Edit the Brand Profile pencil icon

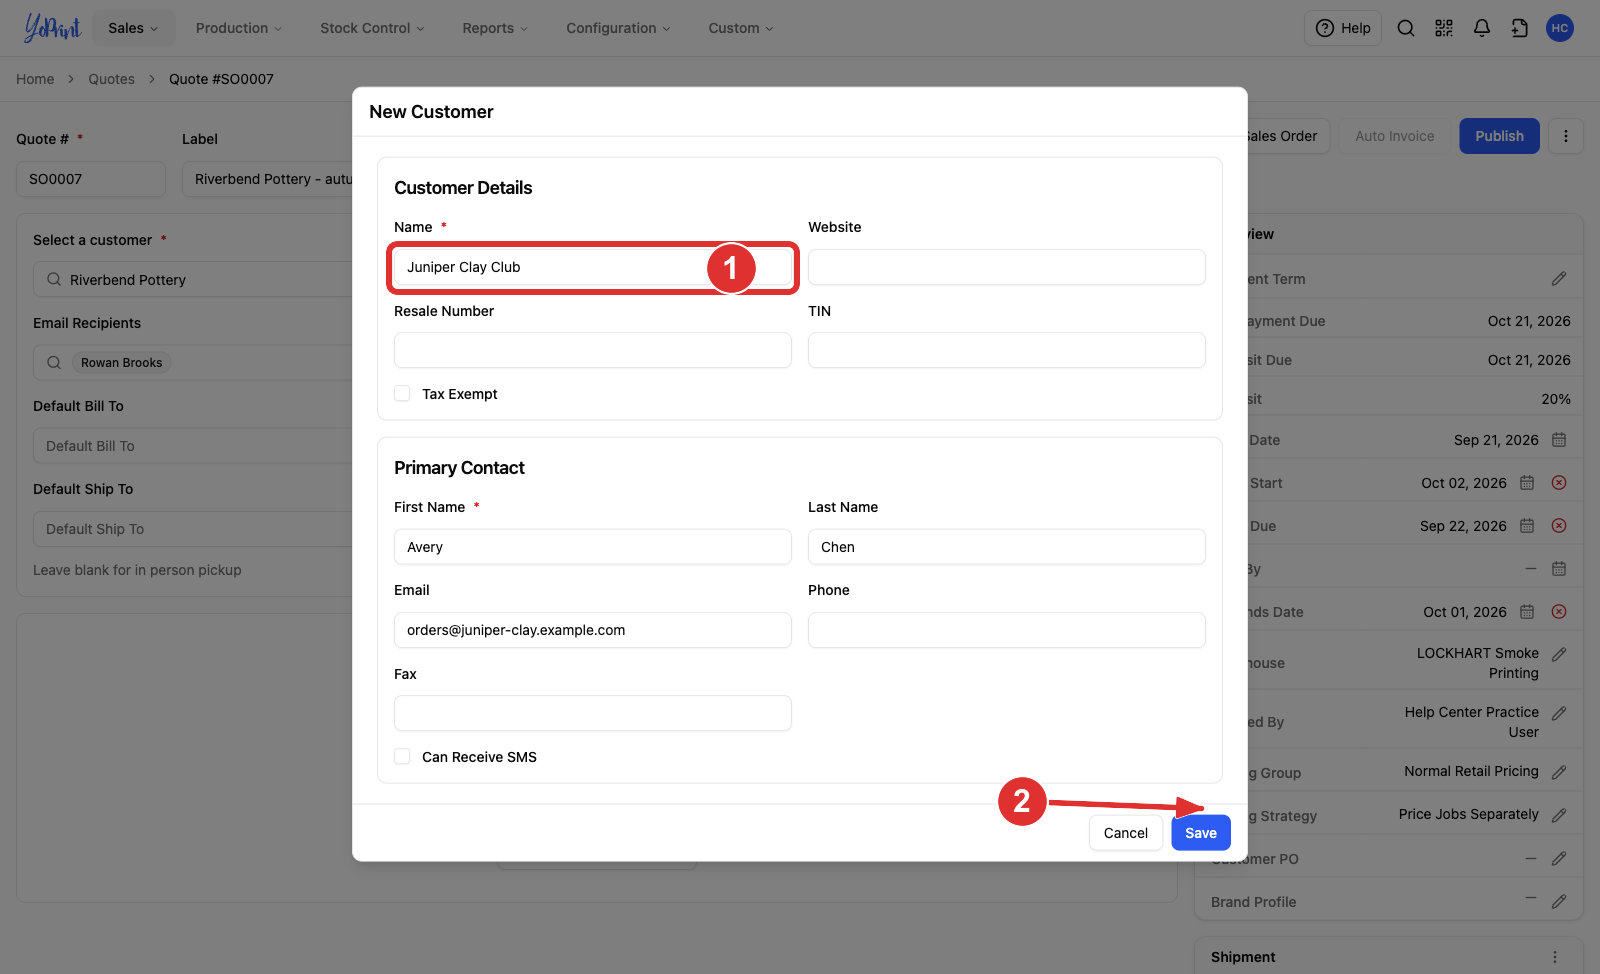pos(1558,901)
